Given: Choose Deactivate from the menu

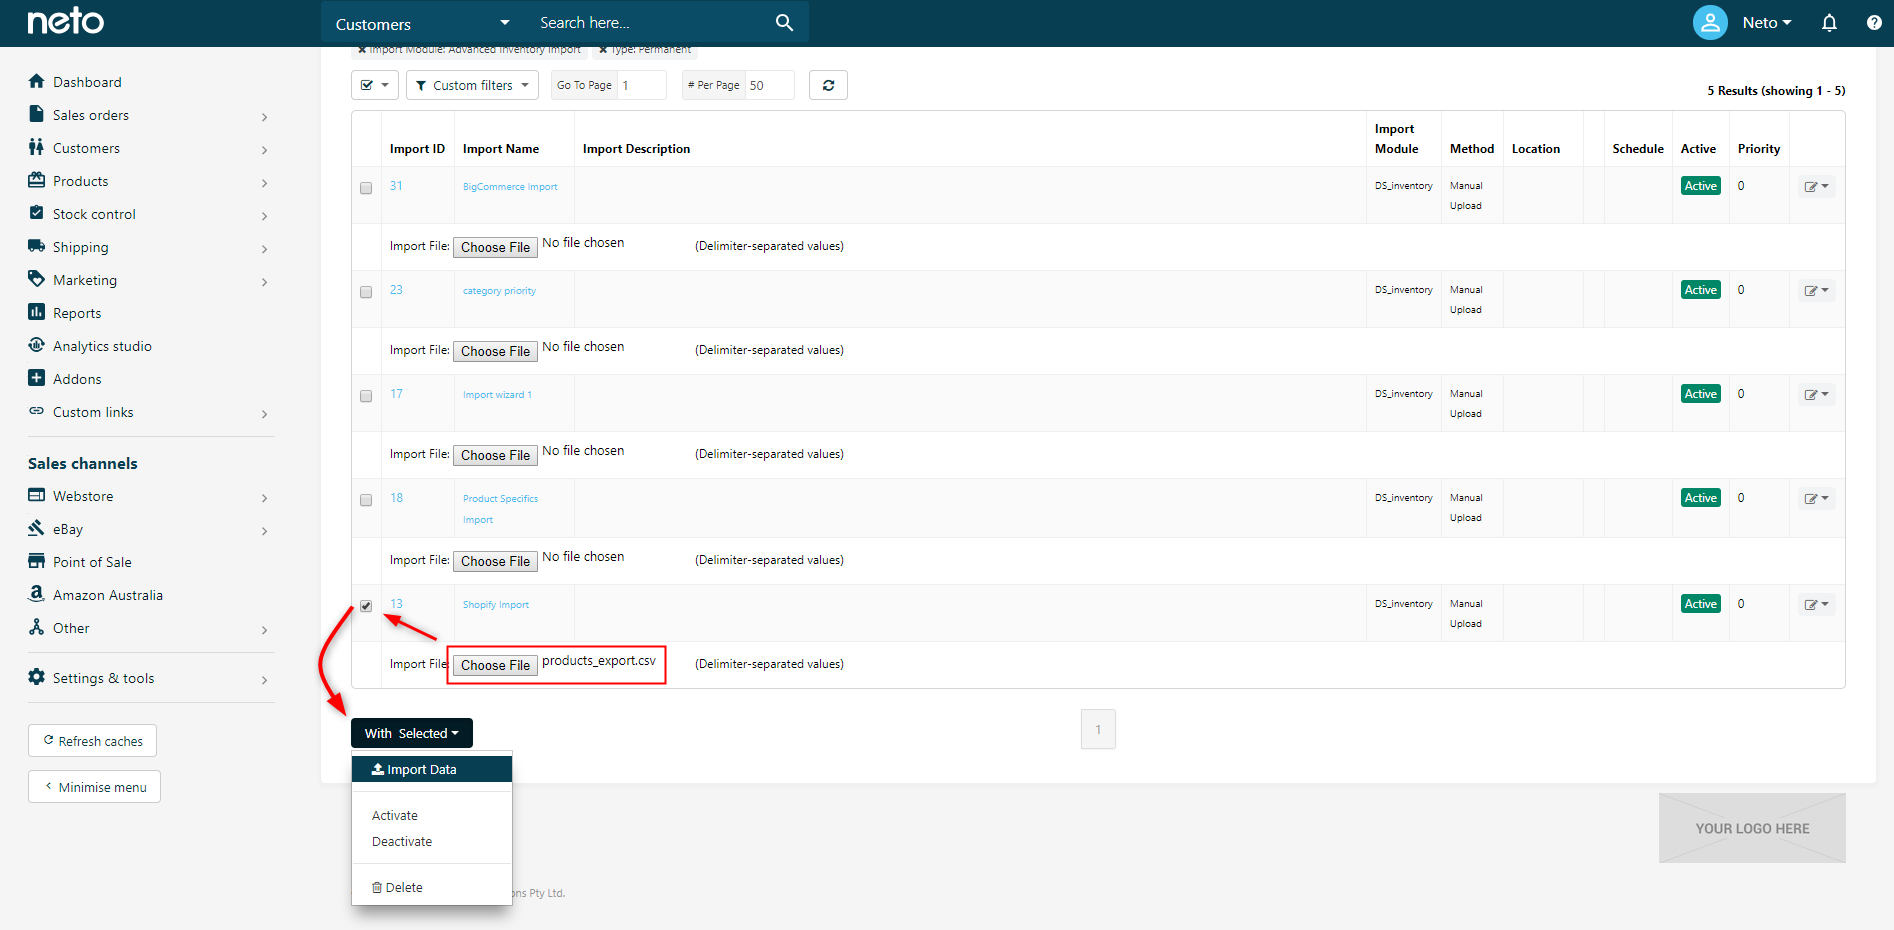Looking at the screenshot, I should pyautogui.click(x=402, y=841).
